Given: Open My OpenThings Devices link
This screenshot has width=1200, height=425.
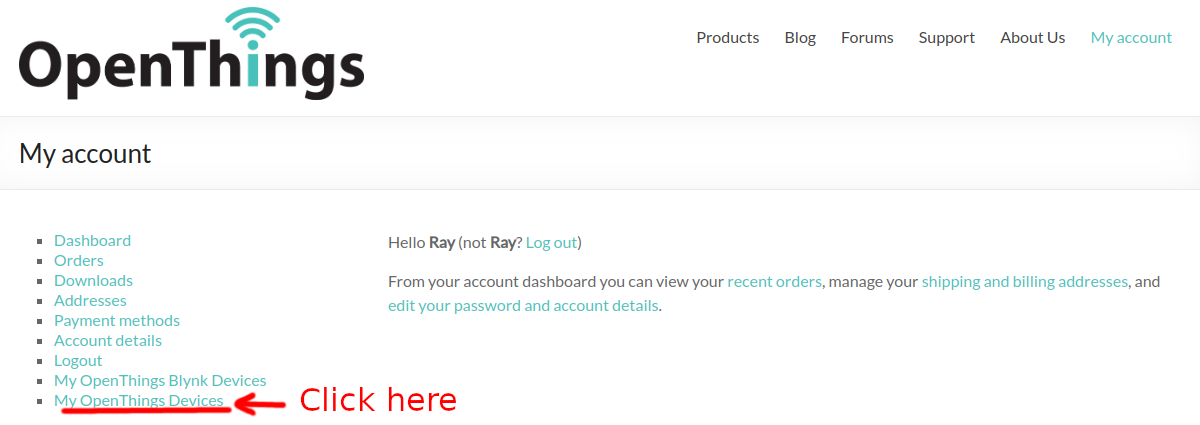Looking at the screenshot, I should 139,401.
